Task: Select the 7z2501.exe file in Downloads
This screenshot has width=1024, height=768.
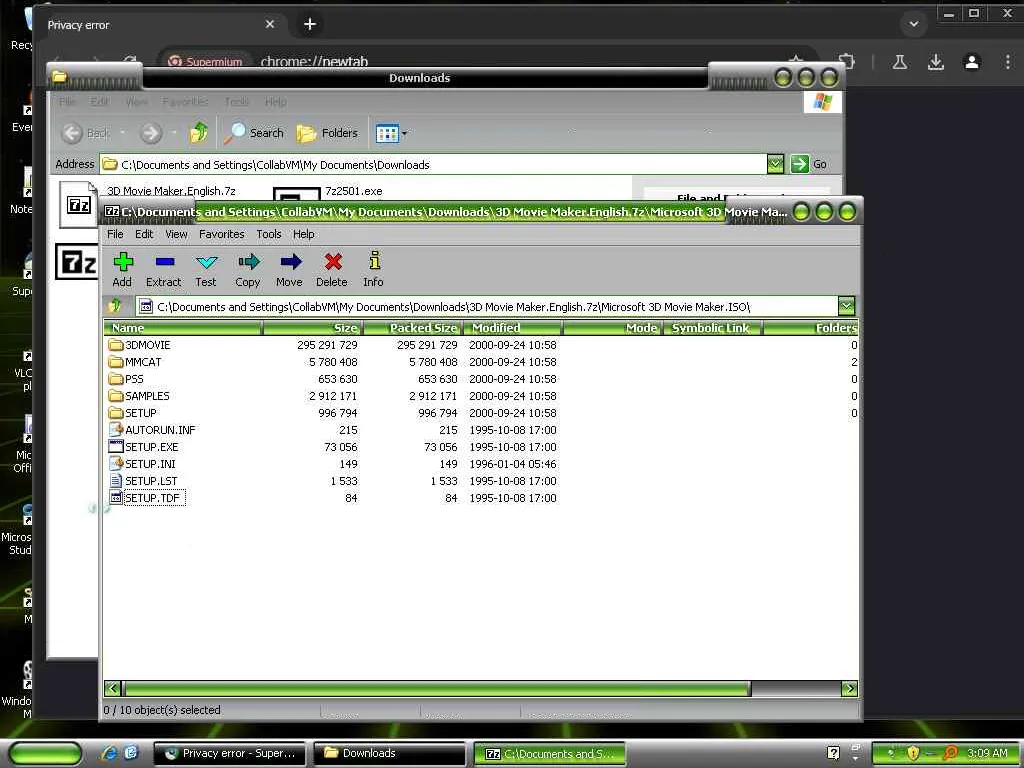Action: click(x=353, y=191)
